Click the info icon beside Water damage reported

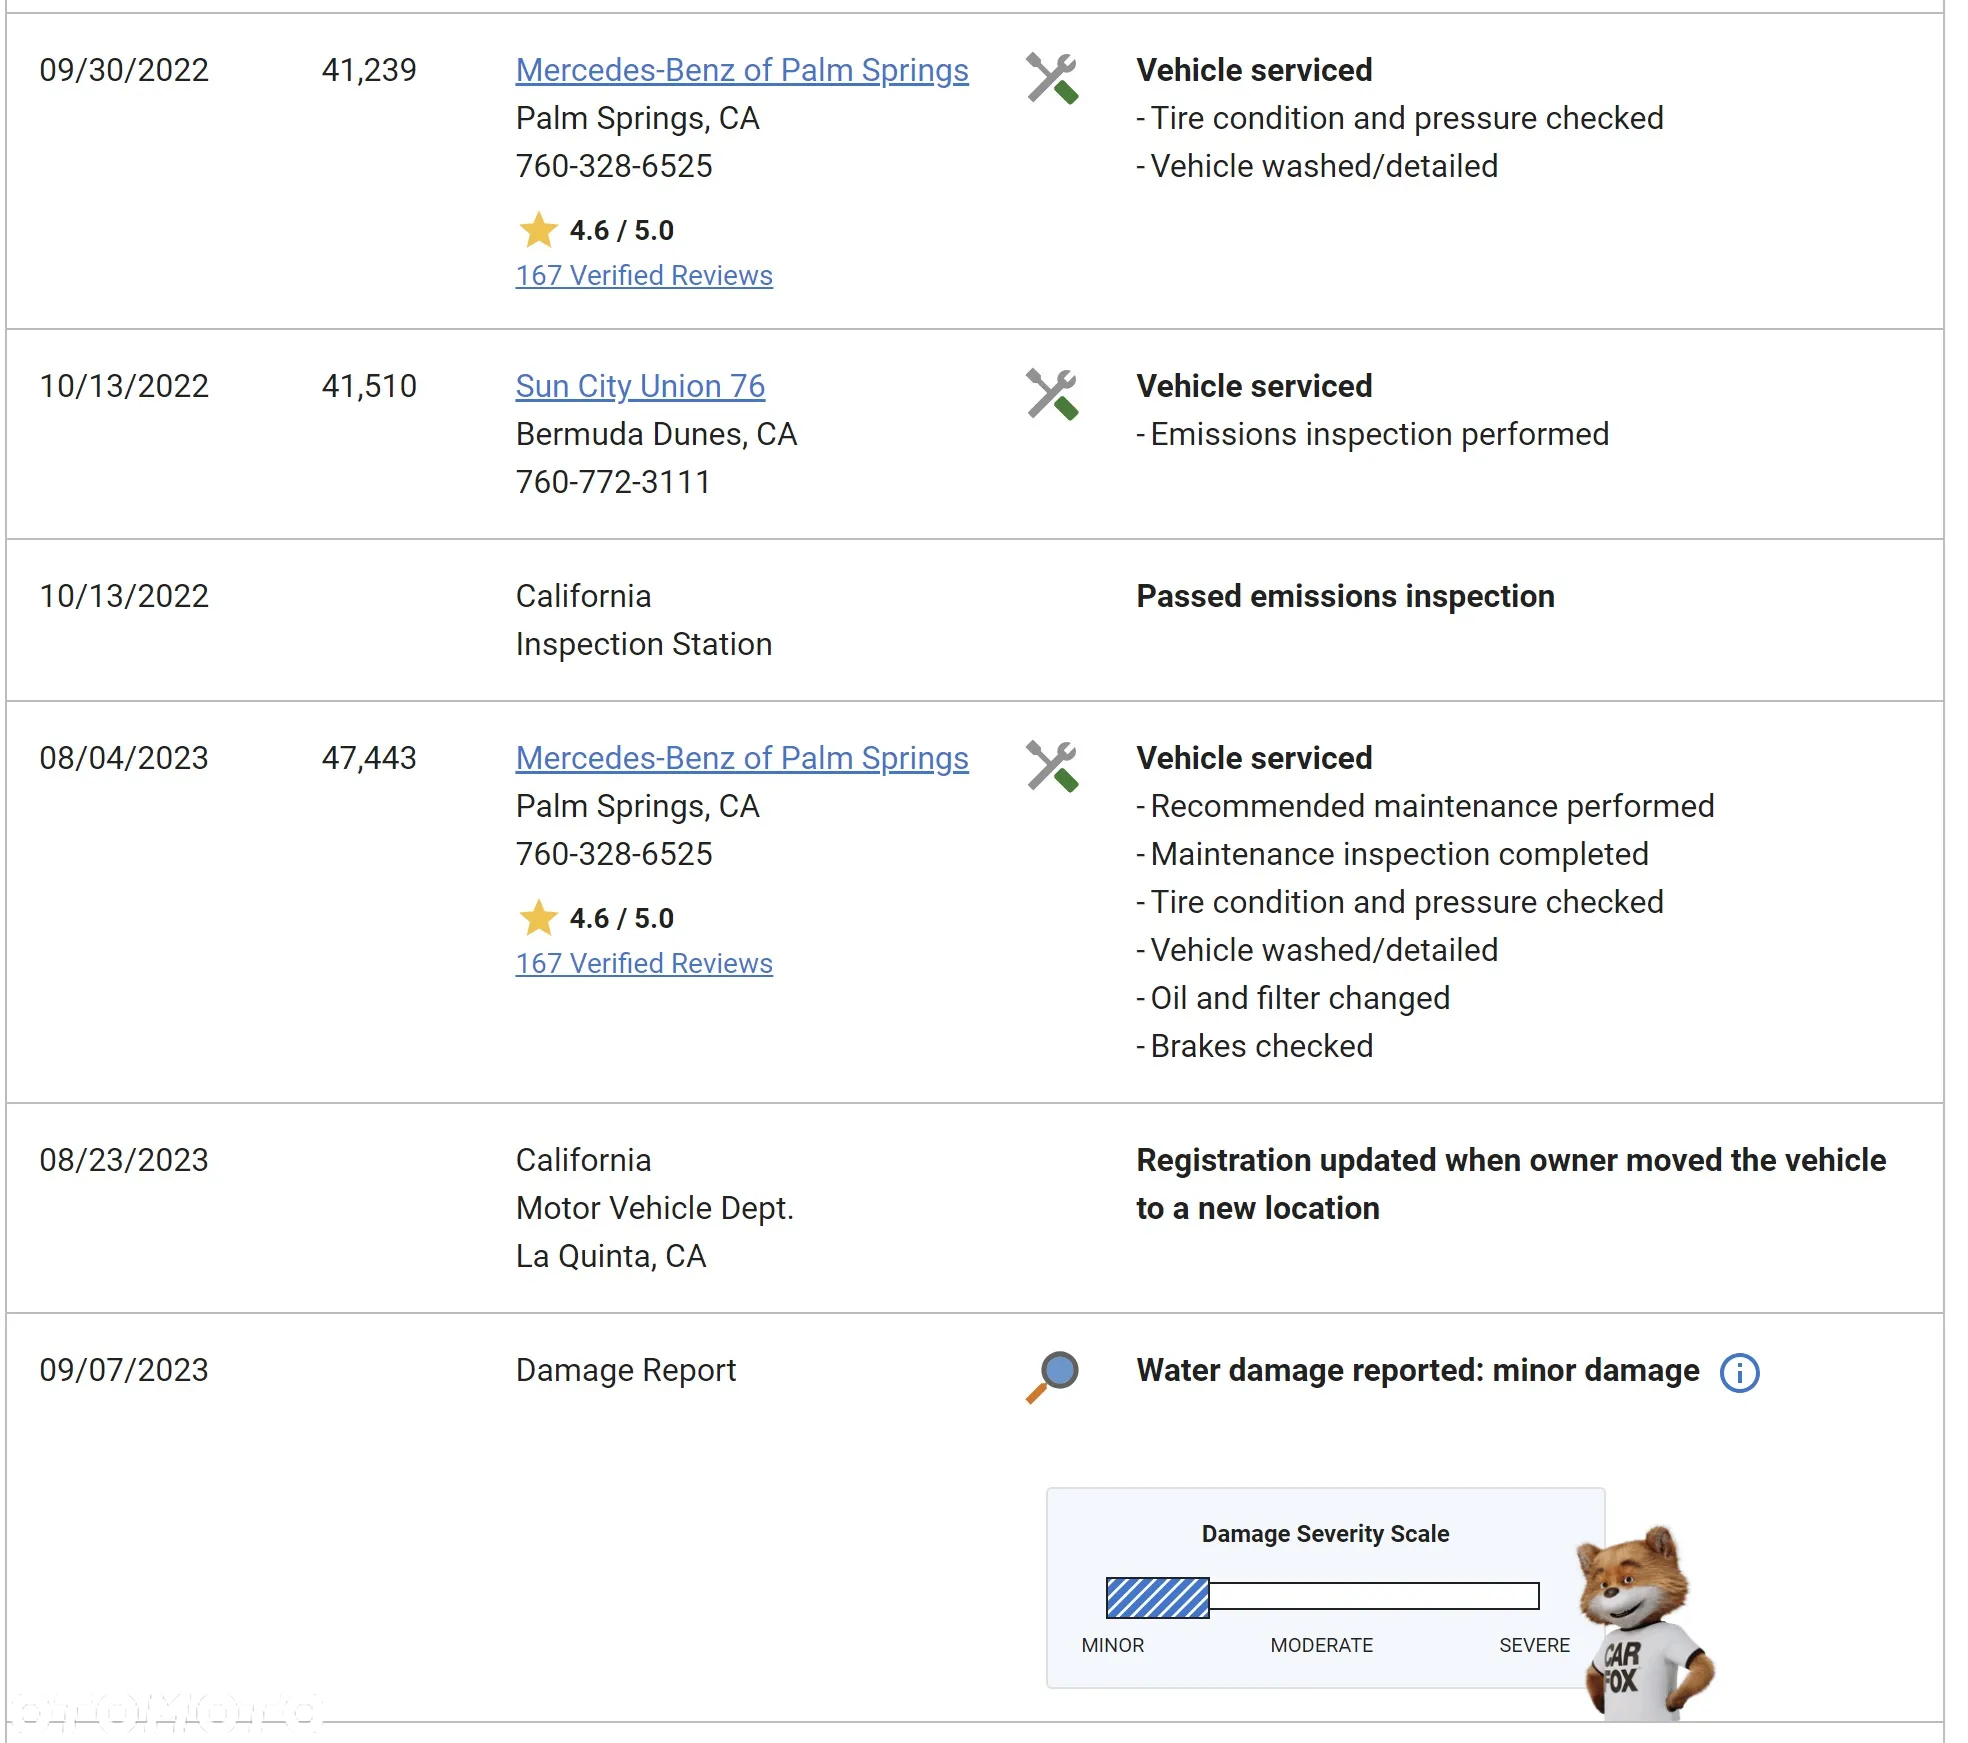pyautogui.click(x=1739, y=1372)
